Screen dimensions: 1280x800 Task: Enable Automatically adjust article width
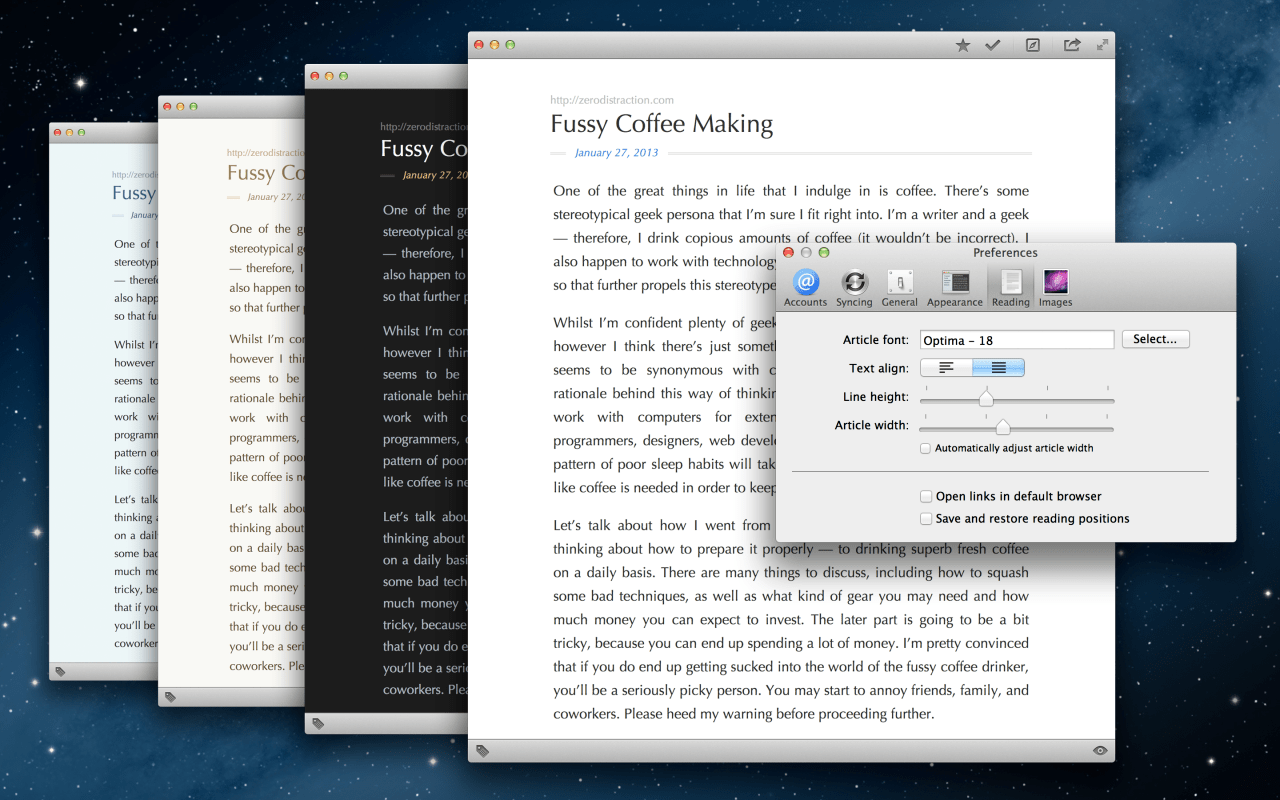coord(925,448)
